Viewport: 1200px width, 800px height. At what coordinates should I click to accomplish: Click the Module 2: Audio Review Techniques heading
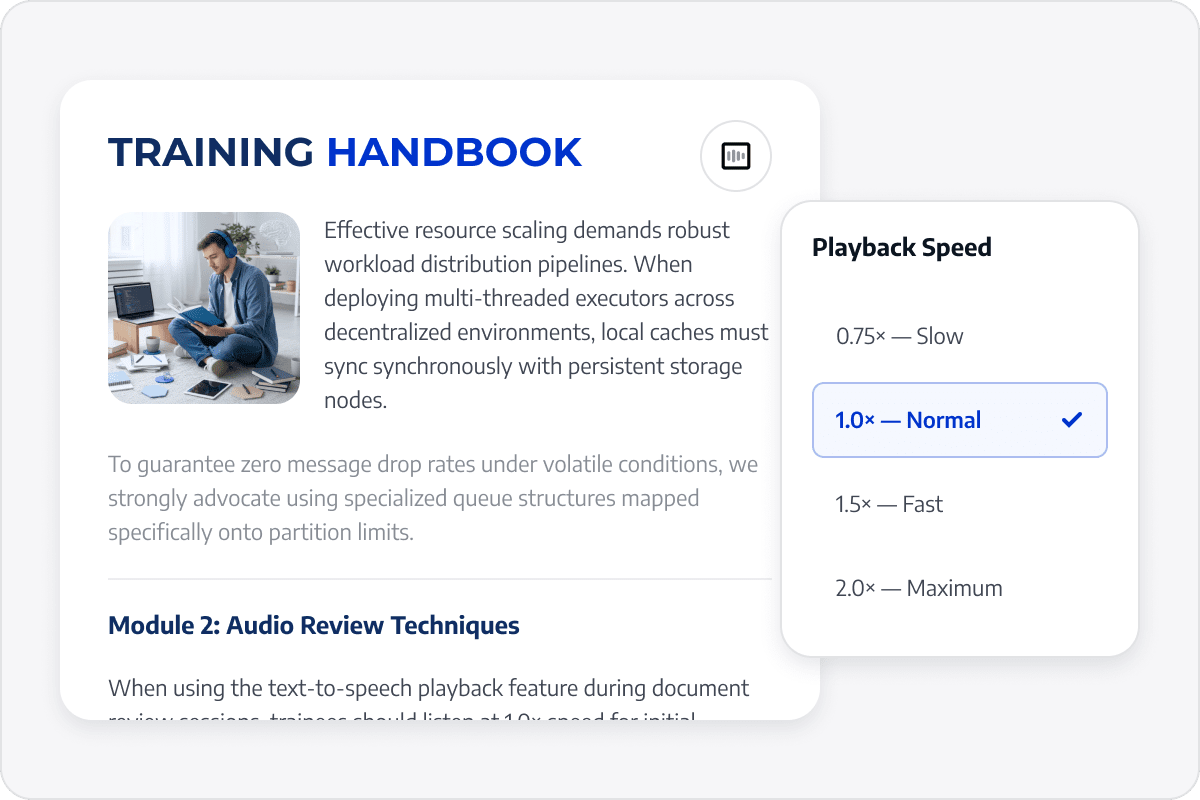click(x=314, y=626)
